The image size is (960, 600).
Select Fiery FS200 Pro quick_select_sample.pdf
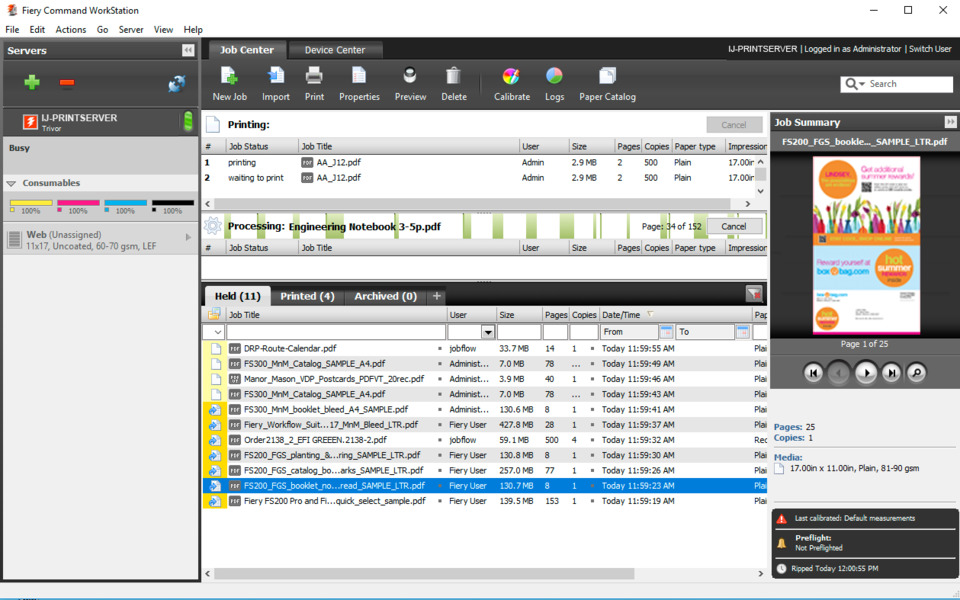(484, 501)
